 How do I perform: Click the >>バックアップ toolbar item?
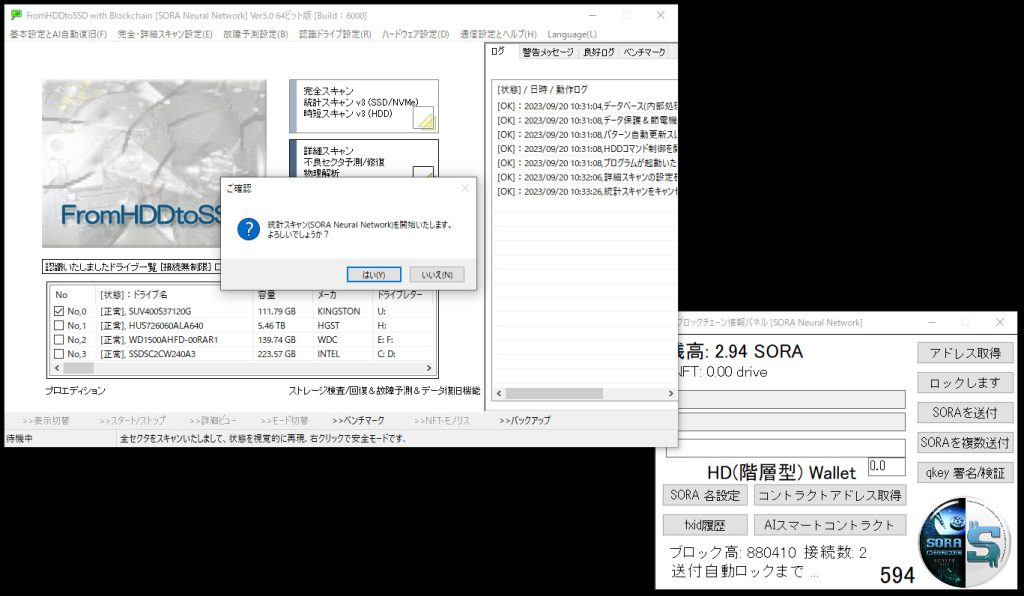click(525, 421)
